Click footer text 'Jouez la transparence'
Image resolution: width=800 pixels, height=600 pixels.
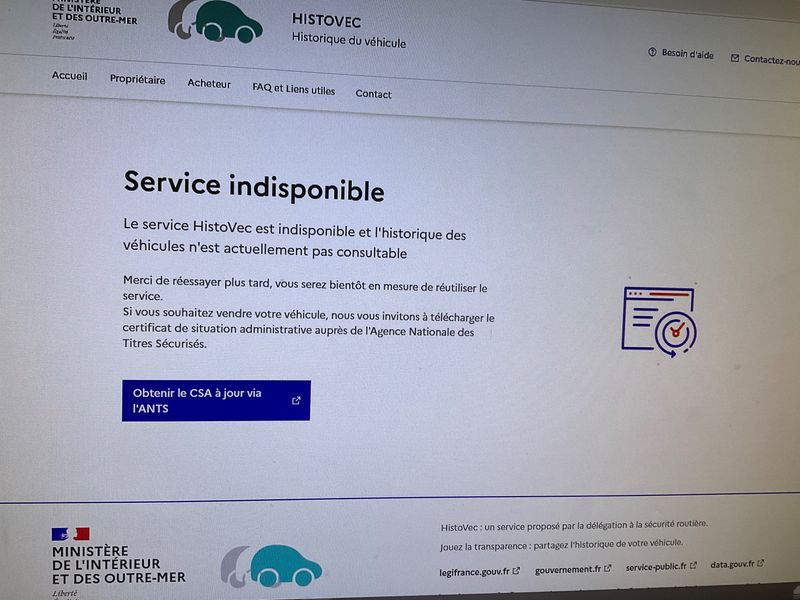pyautogui.click(x=483, y=546)
